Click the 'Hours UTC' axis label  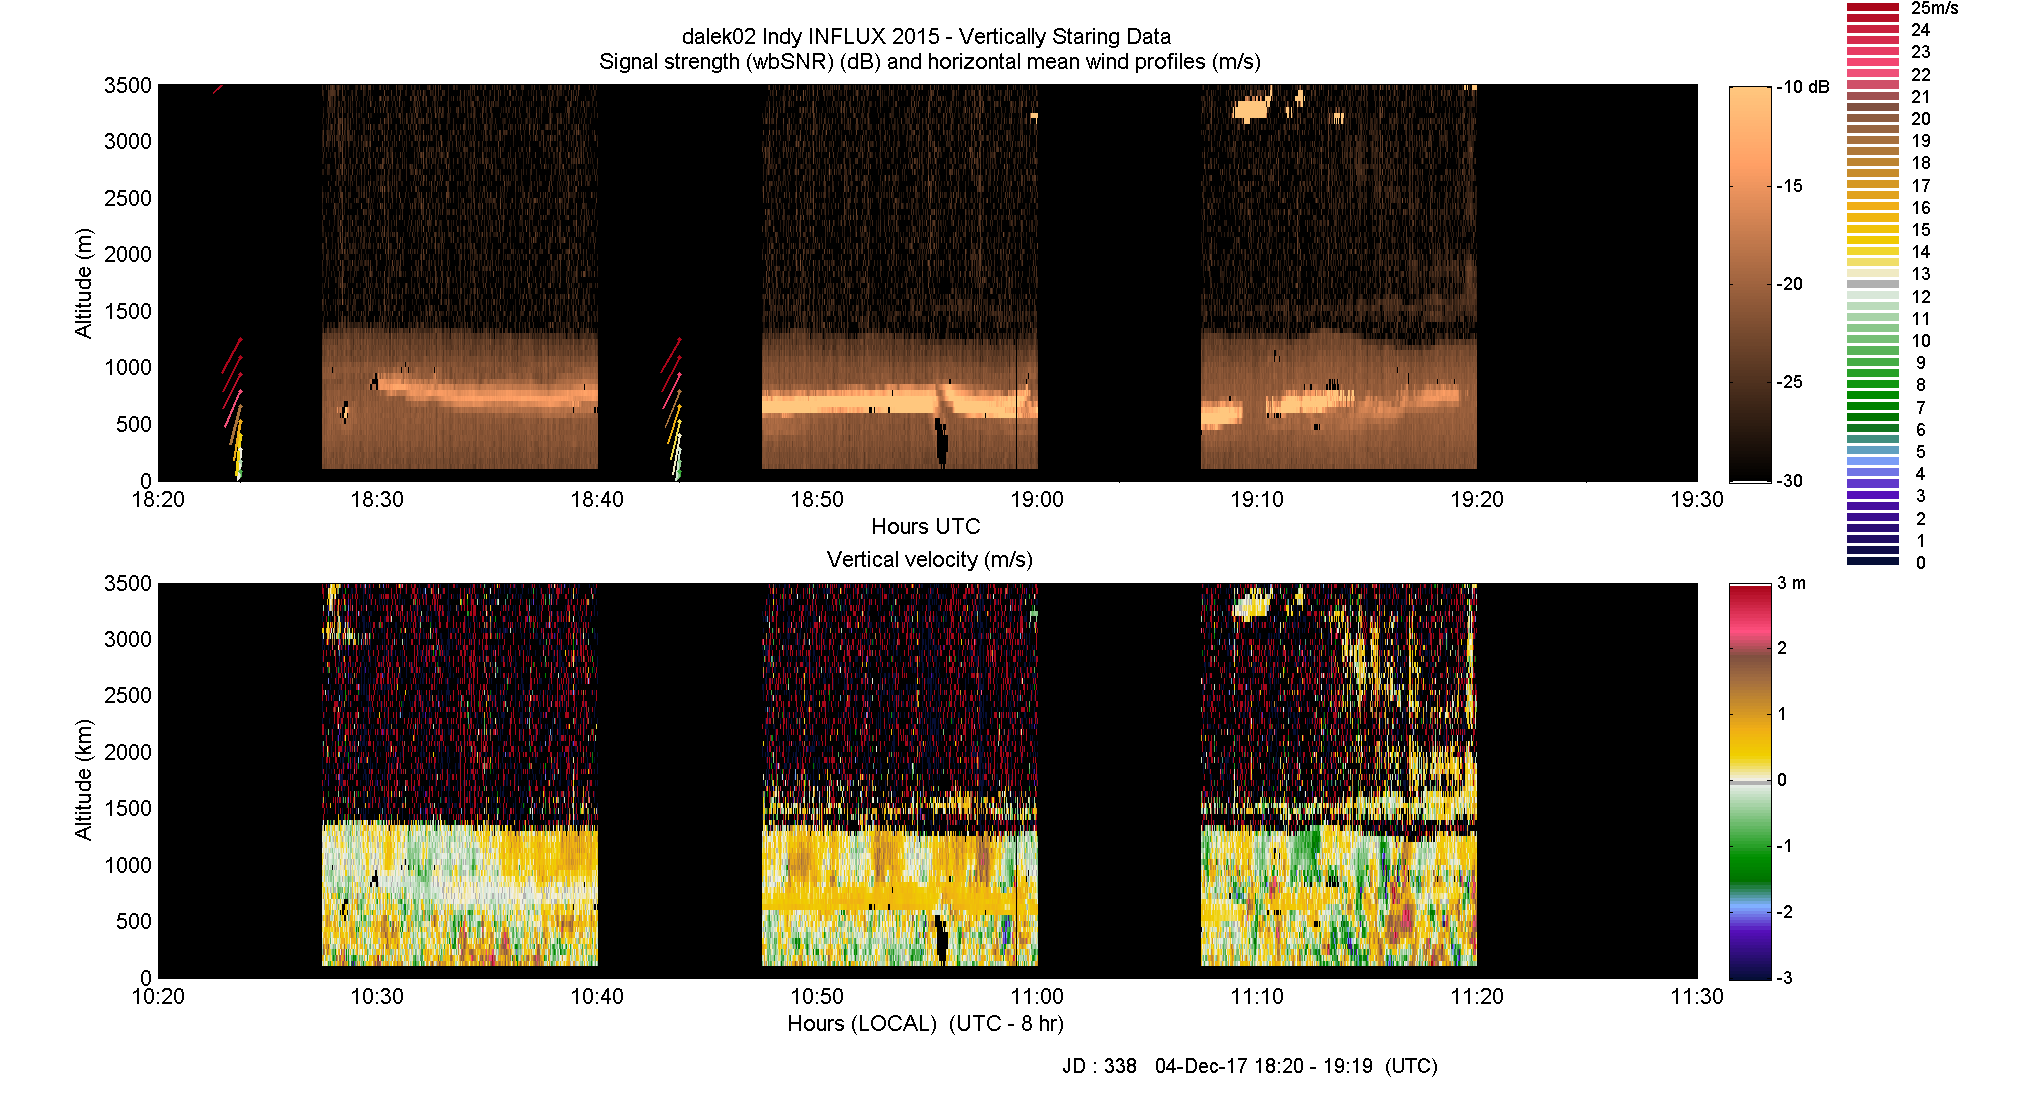[x=925, y=526]
